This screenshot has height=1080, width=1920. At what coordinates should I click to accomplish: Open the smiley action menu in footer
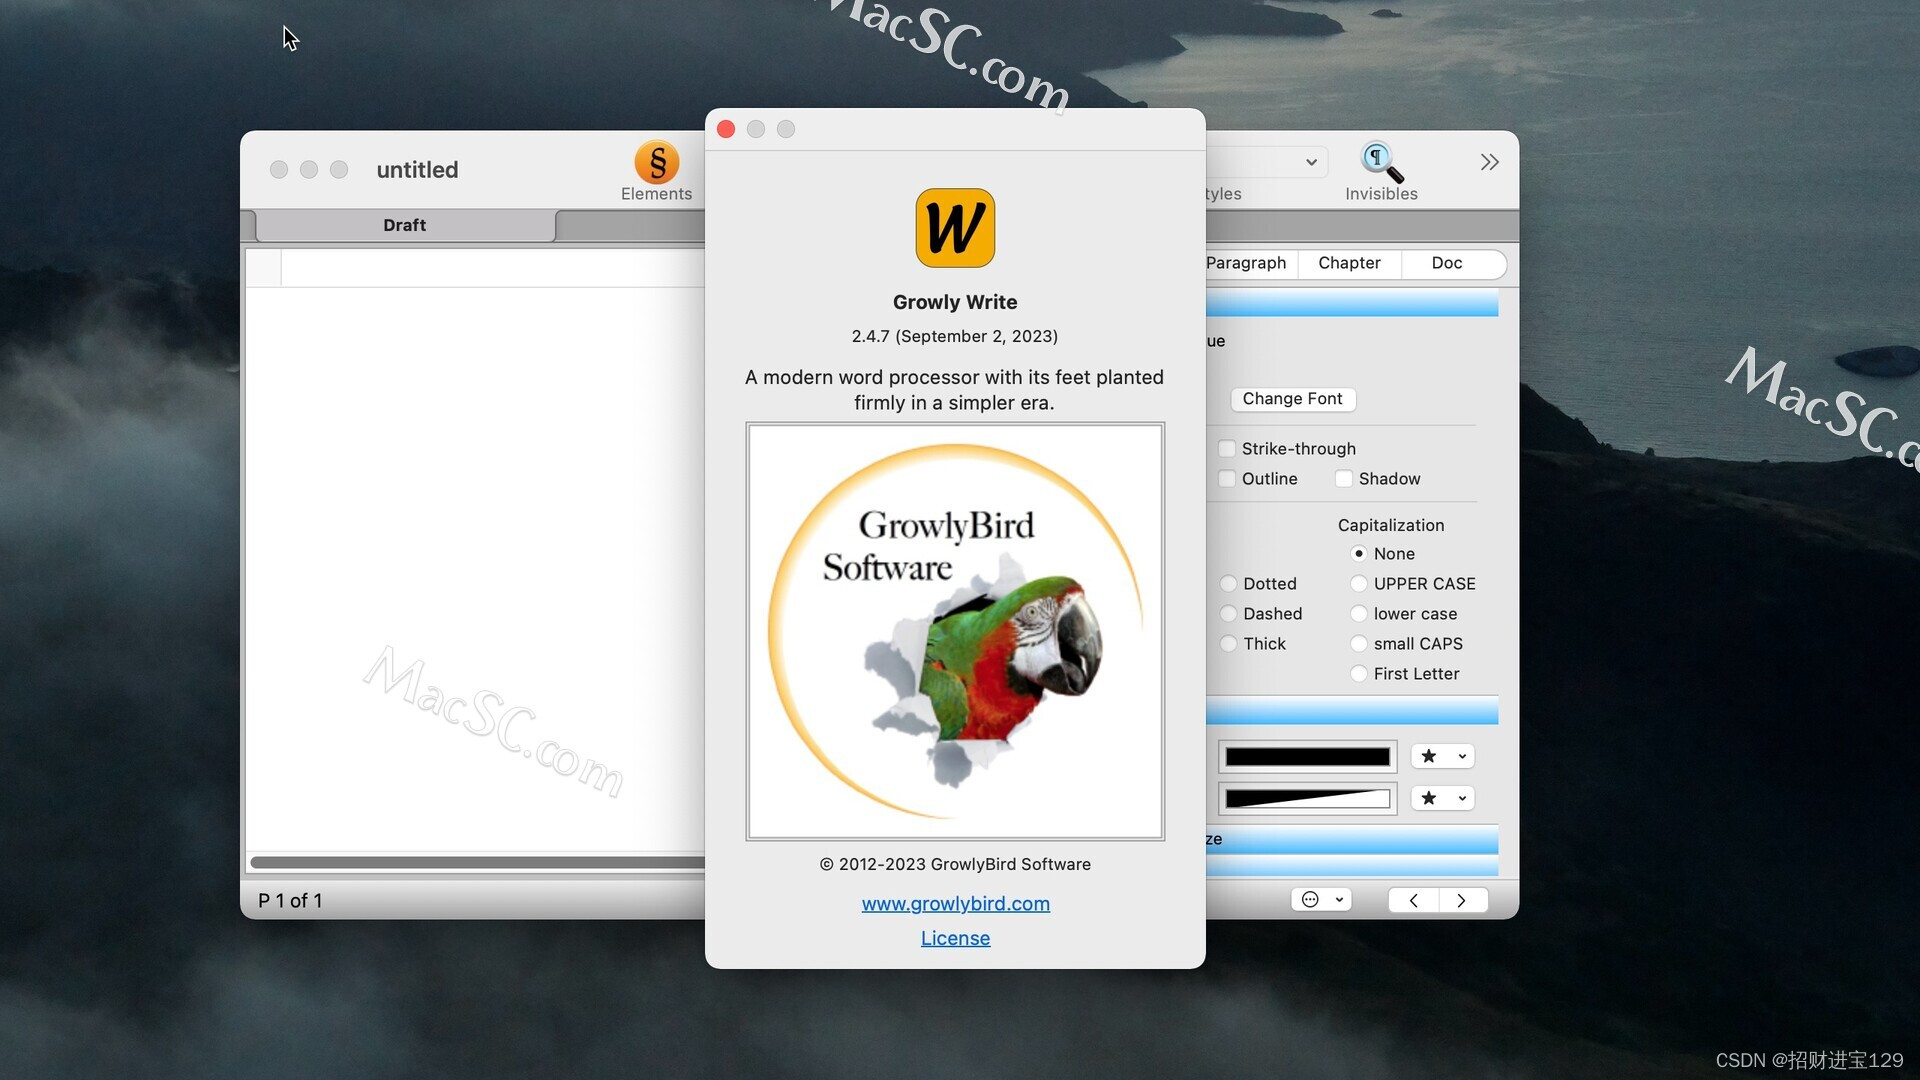pos(1322,899)
